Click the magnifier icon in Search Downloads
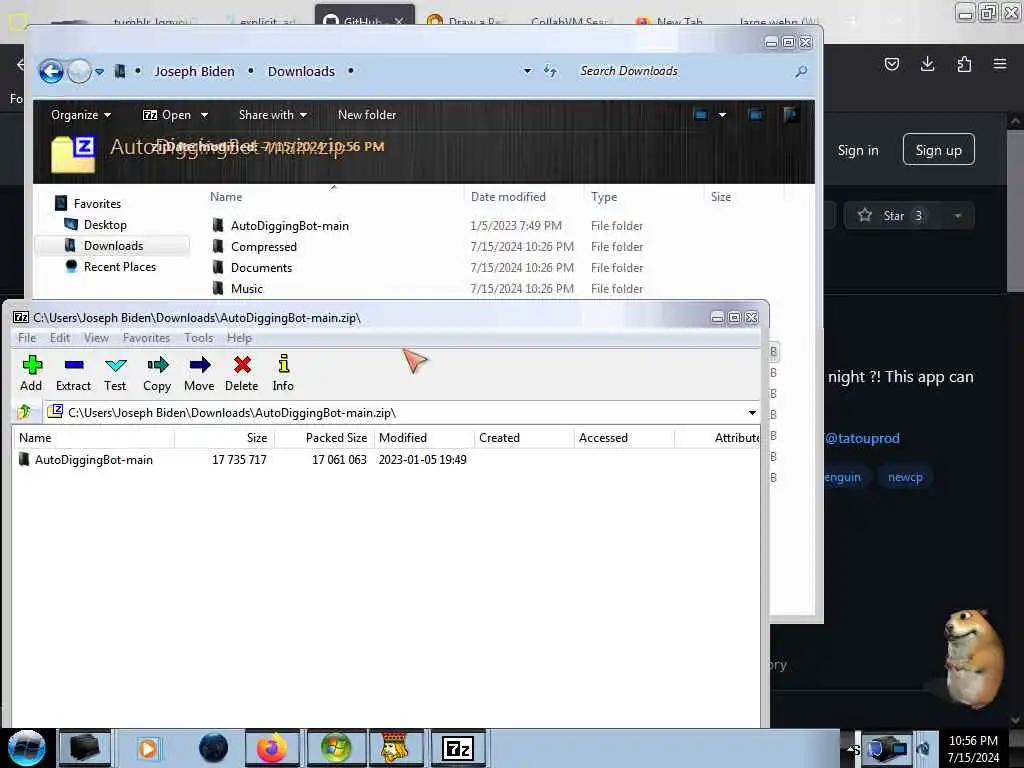1024x768 pixels. coord(801,71)
